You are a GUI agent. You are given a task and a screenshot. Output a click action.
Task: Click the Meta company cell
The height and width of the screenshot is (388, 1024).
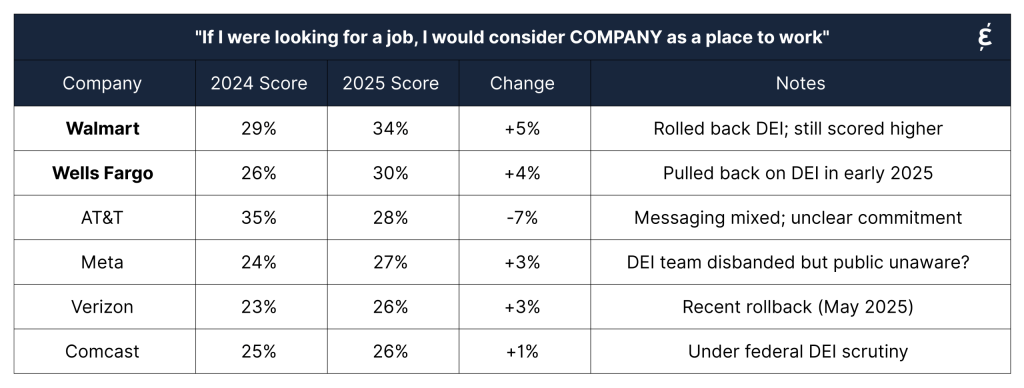tap(103, 262)
